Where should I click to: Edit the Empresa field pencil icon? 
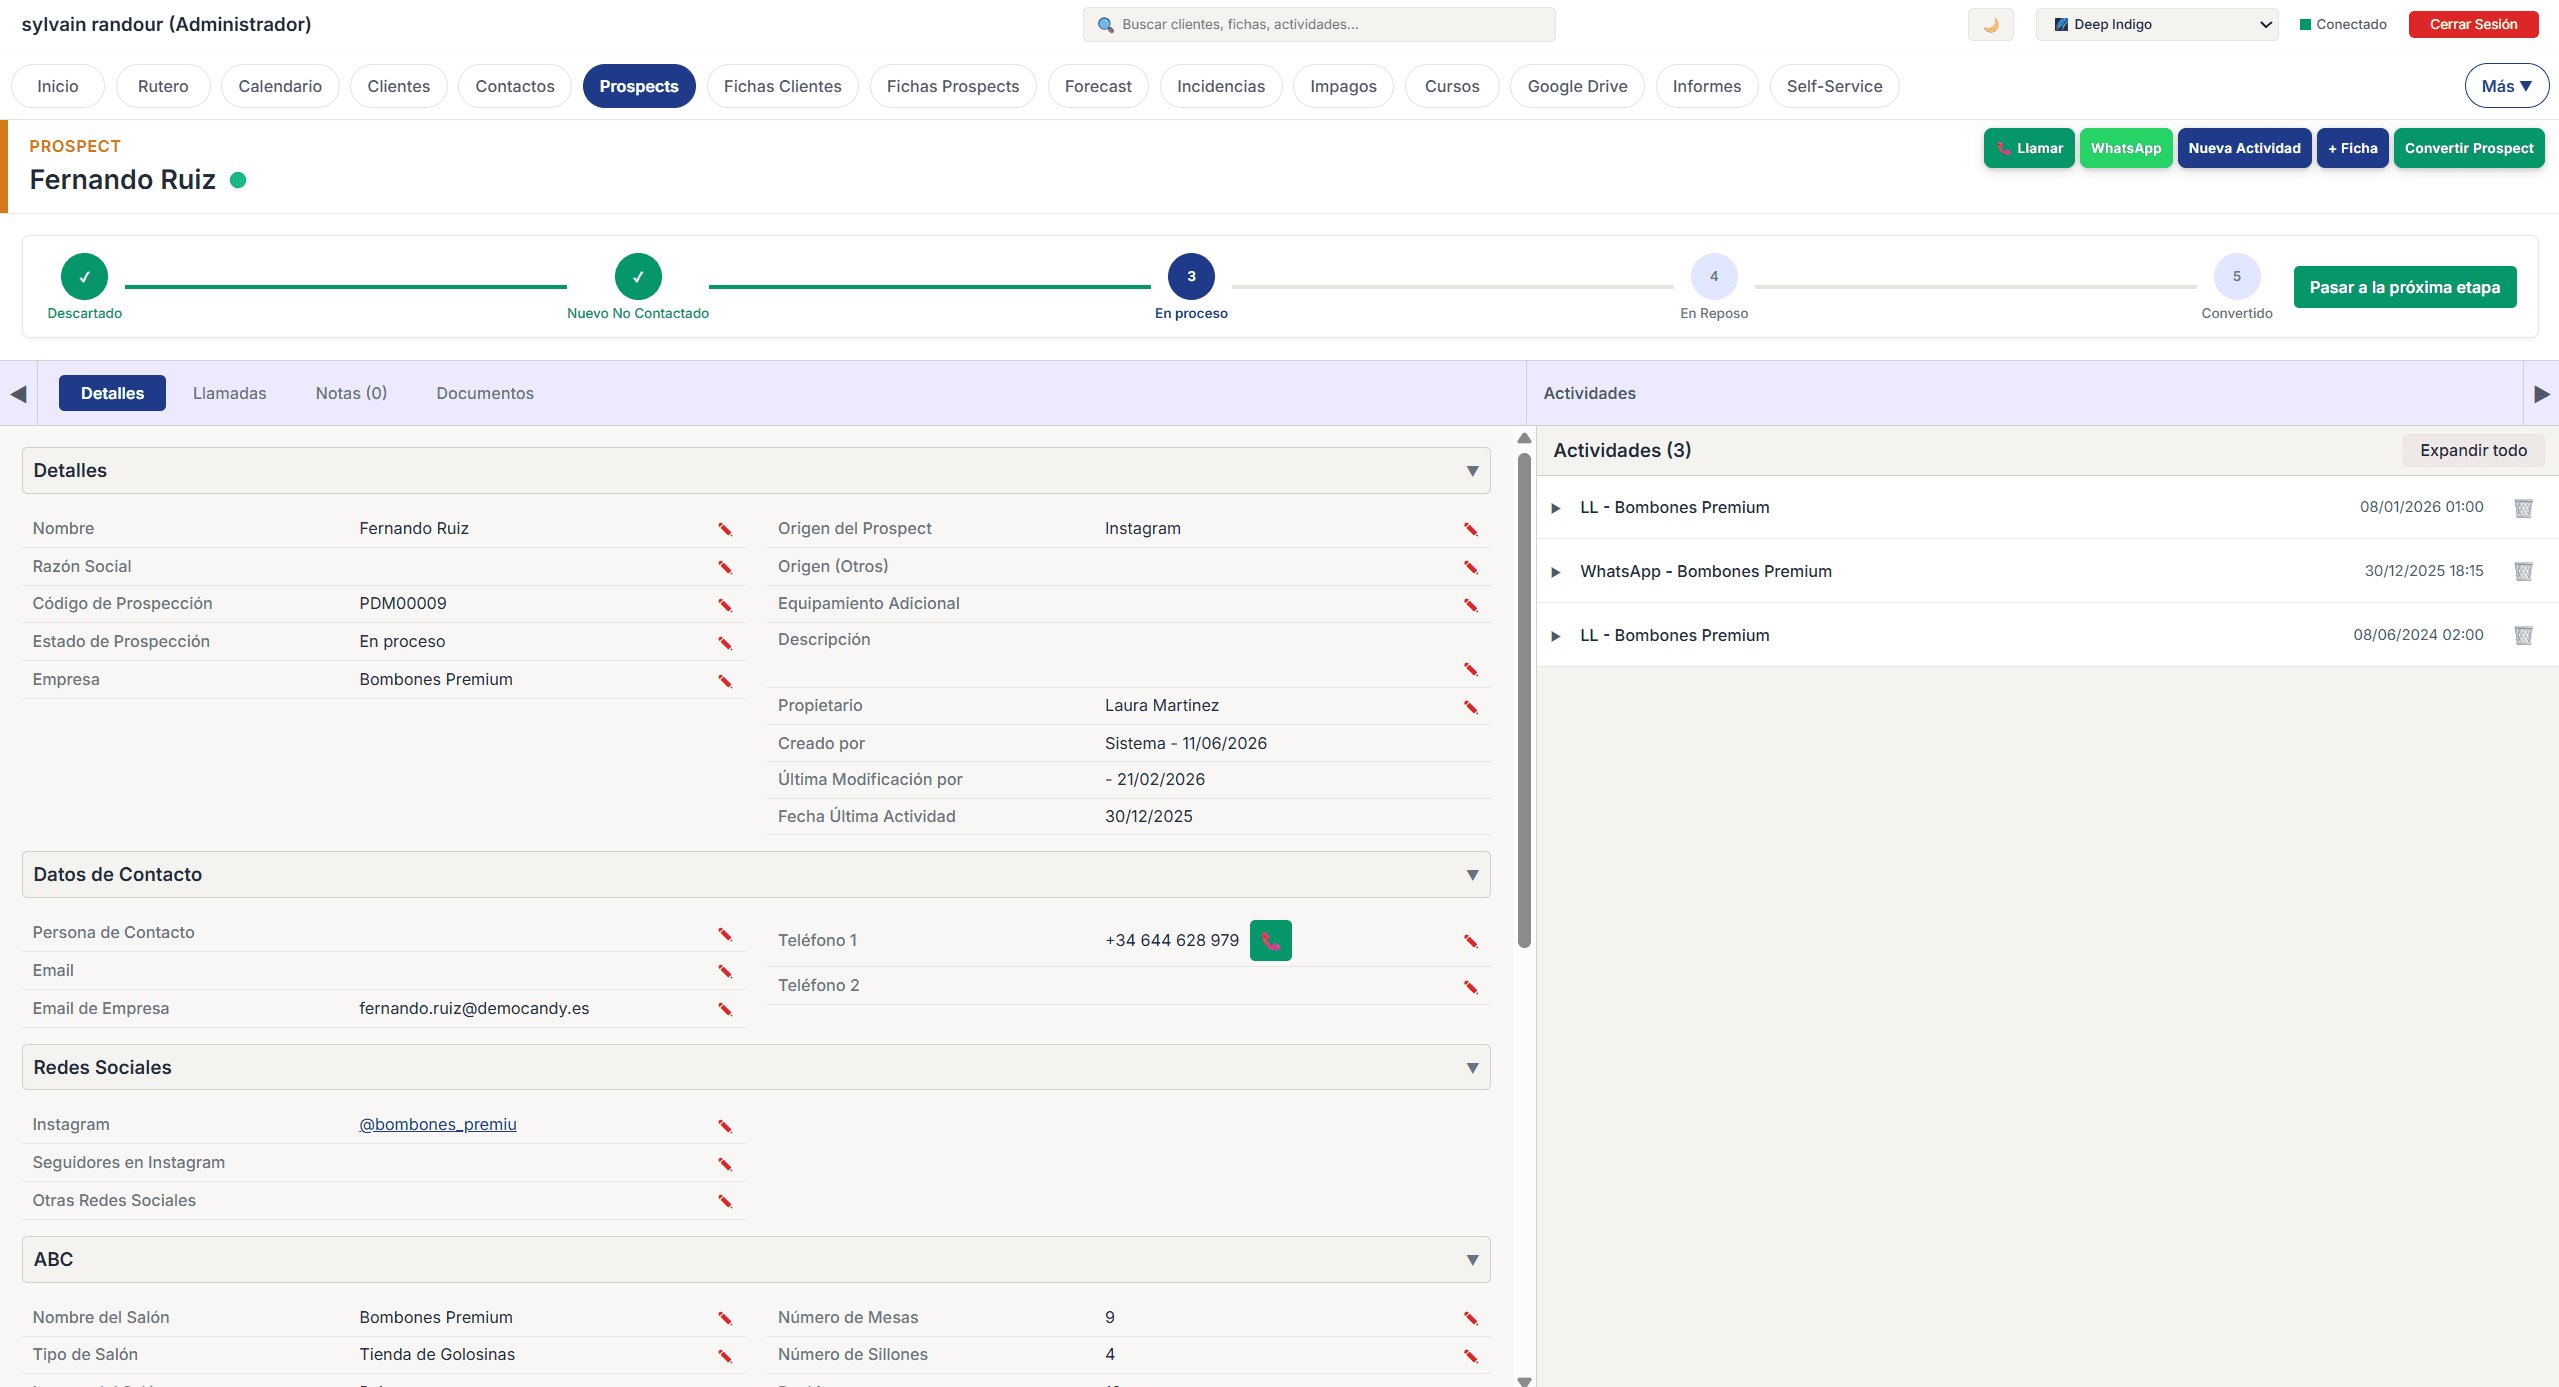tap(725, 680)
